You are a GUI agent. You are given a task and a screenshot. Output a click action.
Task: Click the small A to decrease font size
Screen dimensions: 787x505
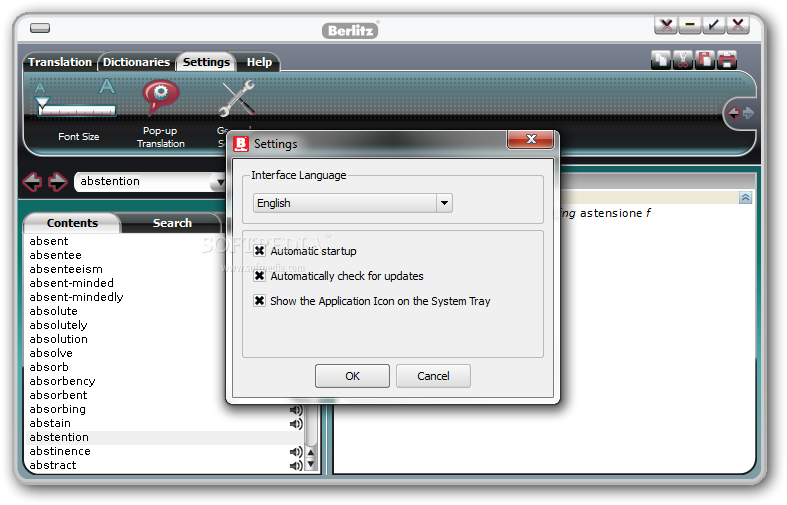pos(40,88)
